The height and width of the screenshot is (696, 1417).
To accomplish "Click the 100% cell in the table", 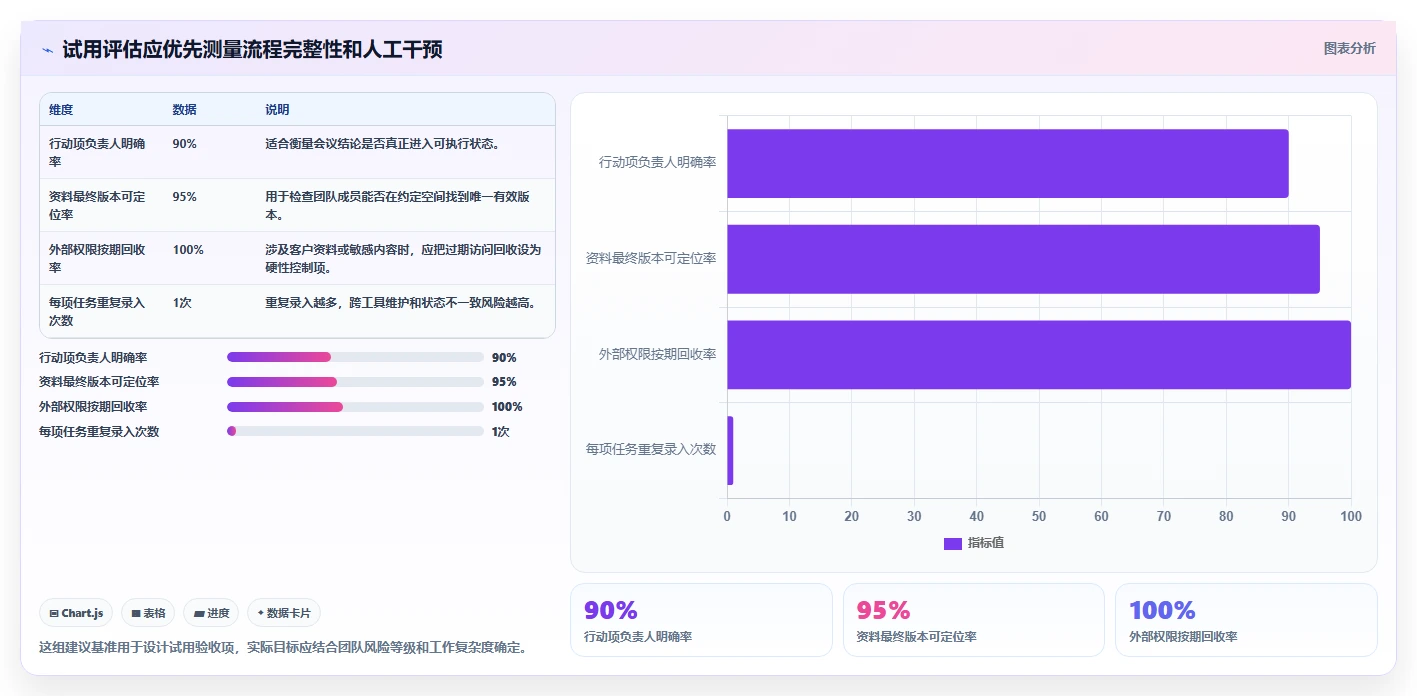I will [x=188, y=250].
